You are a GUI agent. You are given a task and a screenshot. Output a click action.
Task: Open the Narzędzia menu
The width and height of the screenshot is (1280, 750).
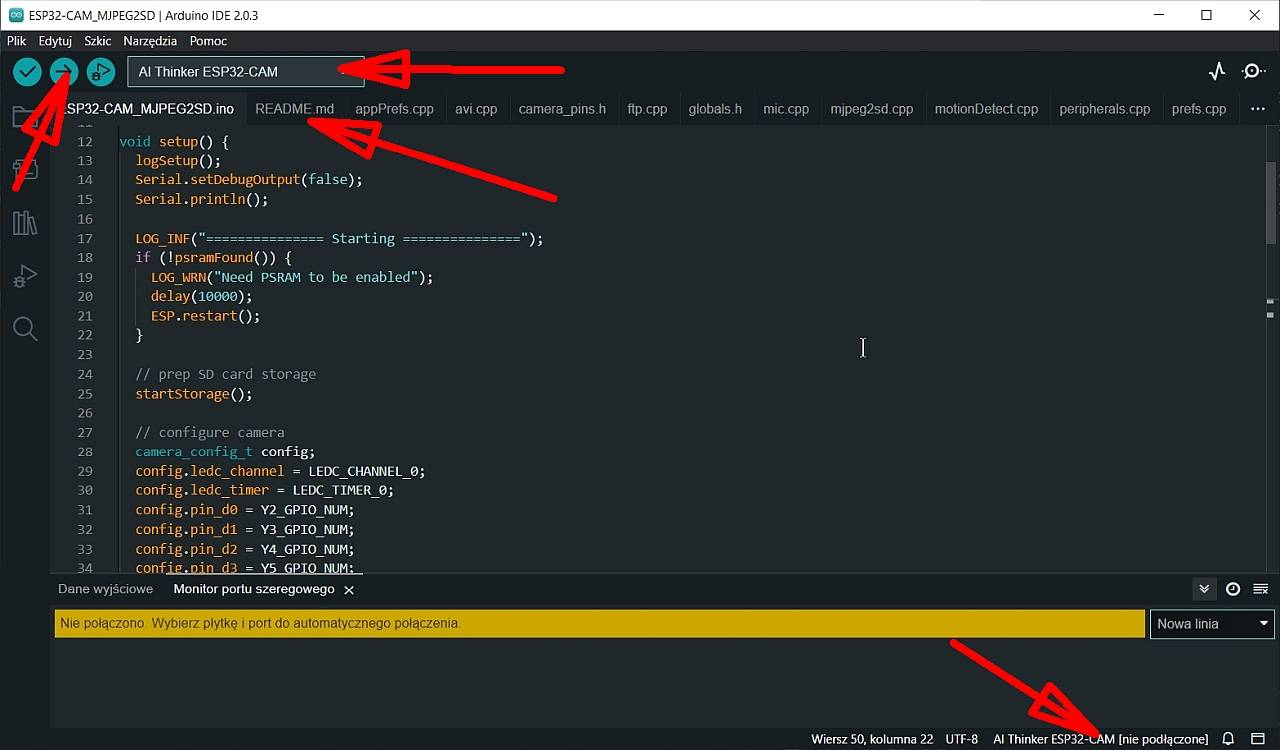[149, 41]
